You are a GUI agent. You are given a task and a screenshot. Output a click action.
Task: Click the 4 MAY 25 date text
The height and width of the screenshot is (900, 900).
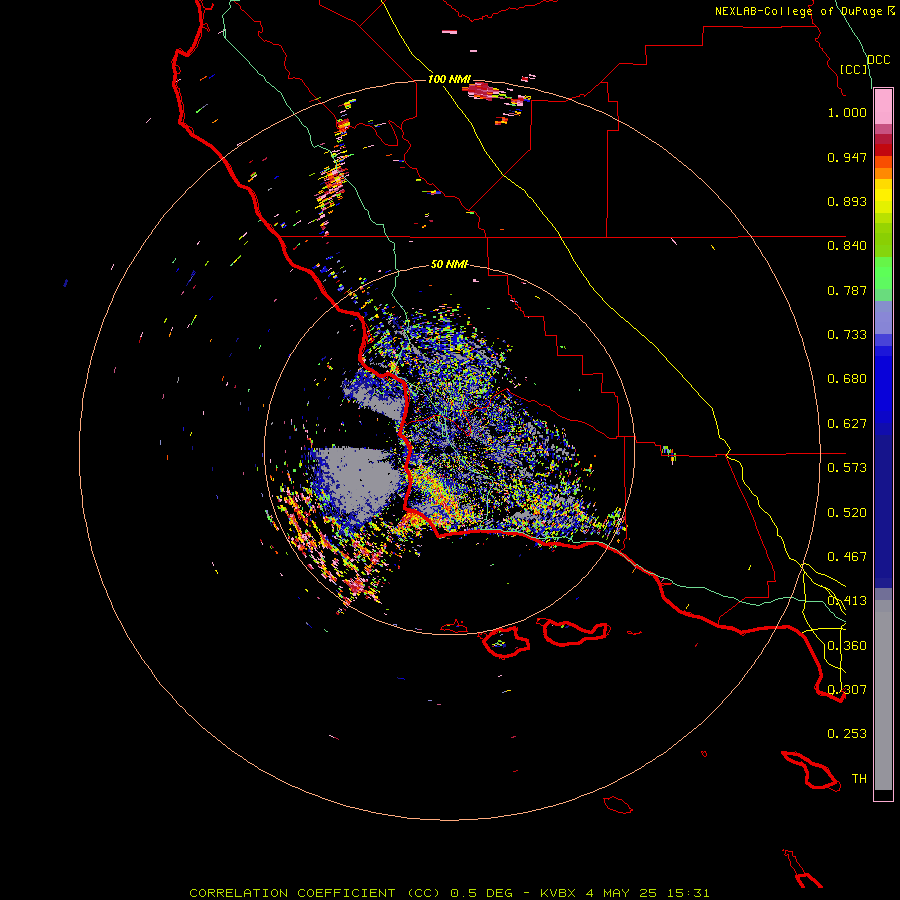pos(623,893)
